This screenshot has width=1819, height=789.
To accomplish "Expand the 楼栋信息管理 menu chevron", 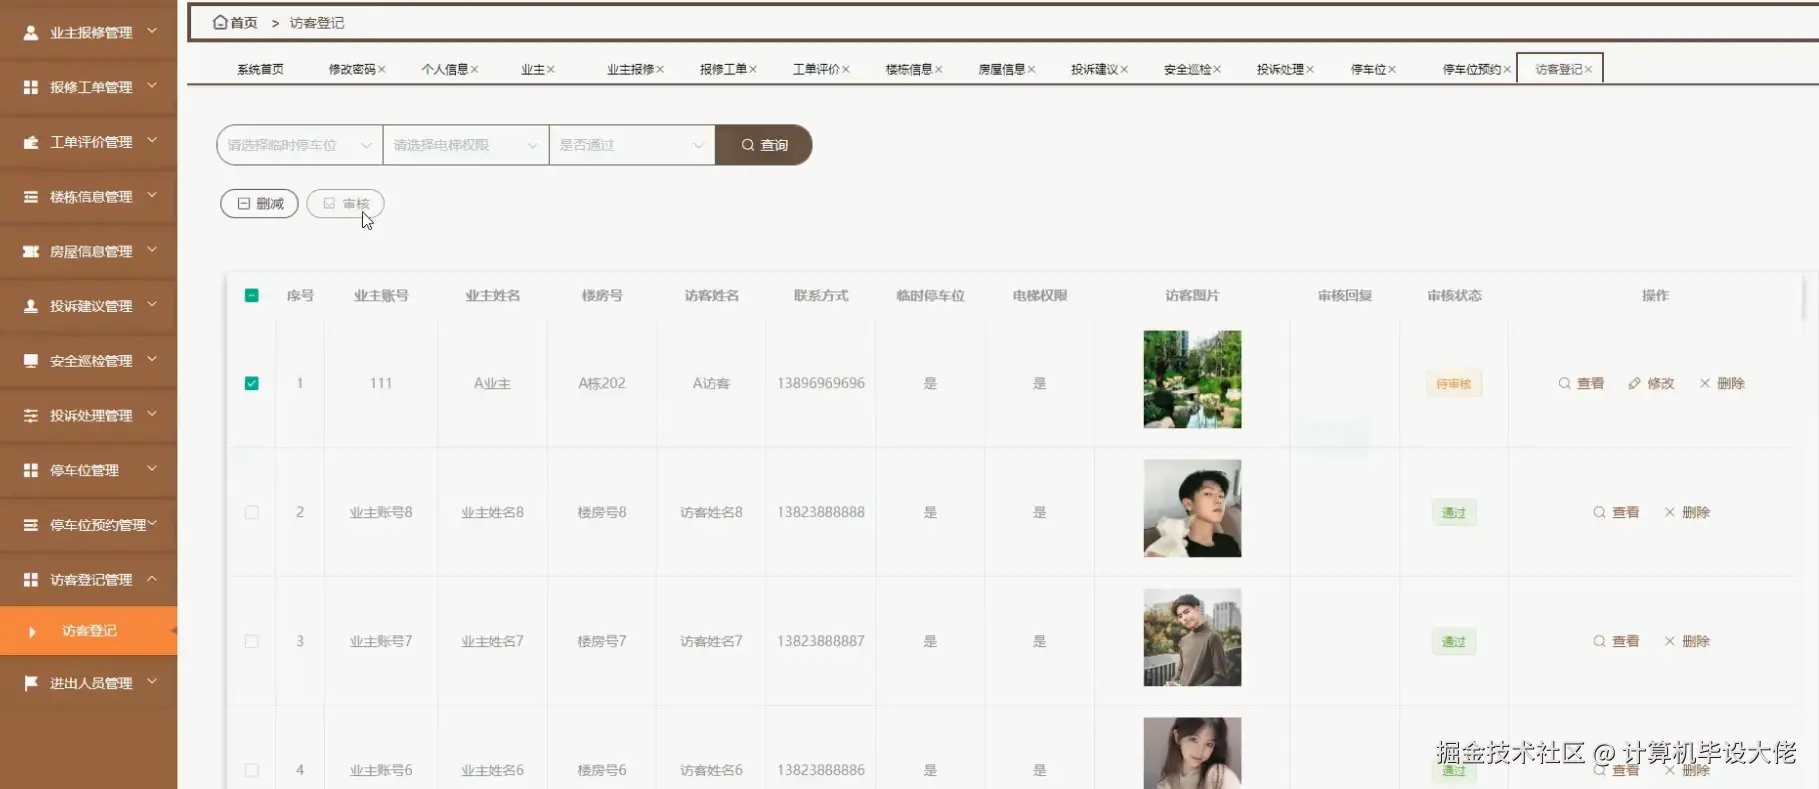I will click(x=152, y=196).
